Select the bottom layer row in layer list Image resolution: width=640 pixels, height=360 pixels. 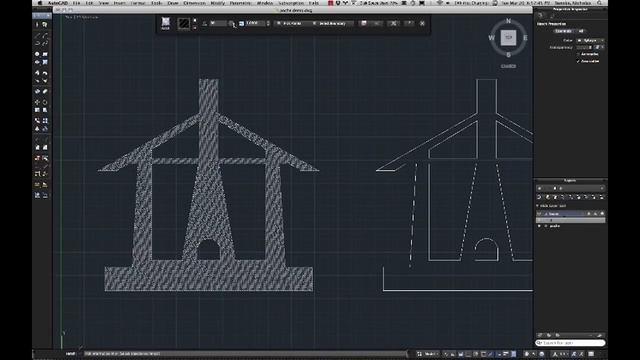pos(570,226)
